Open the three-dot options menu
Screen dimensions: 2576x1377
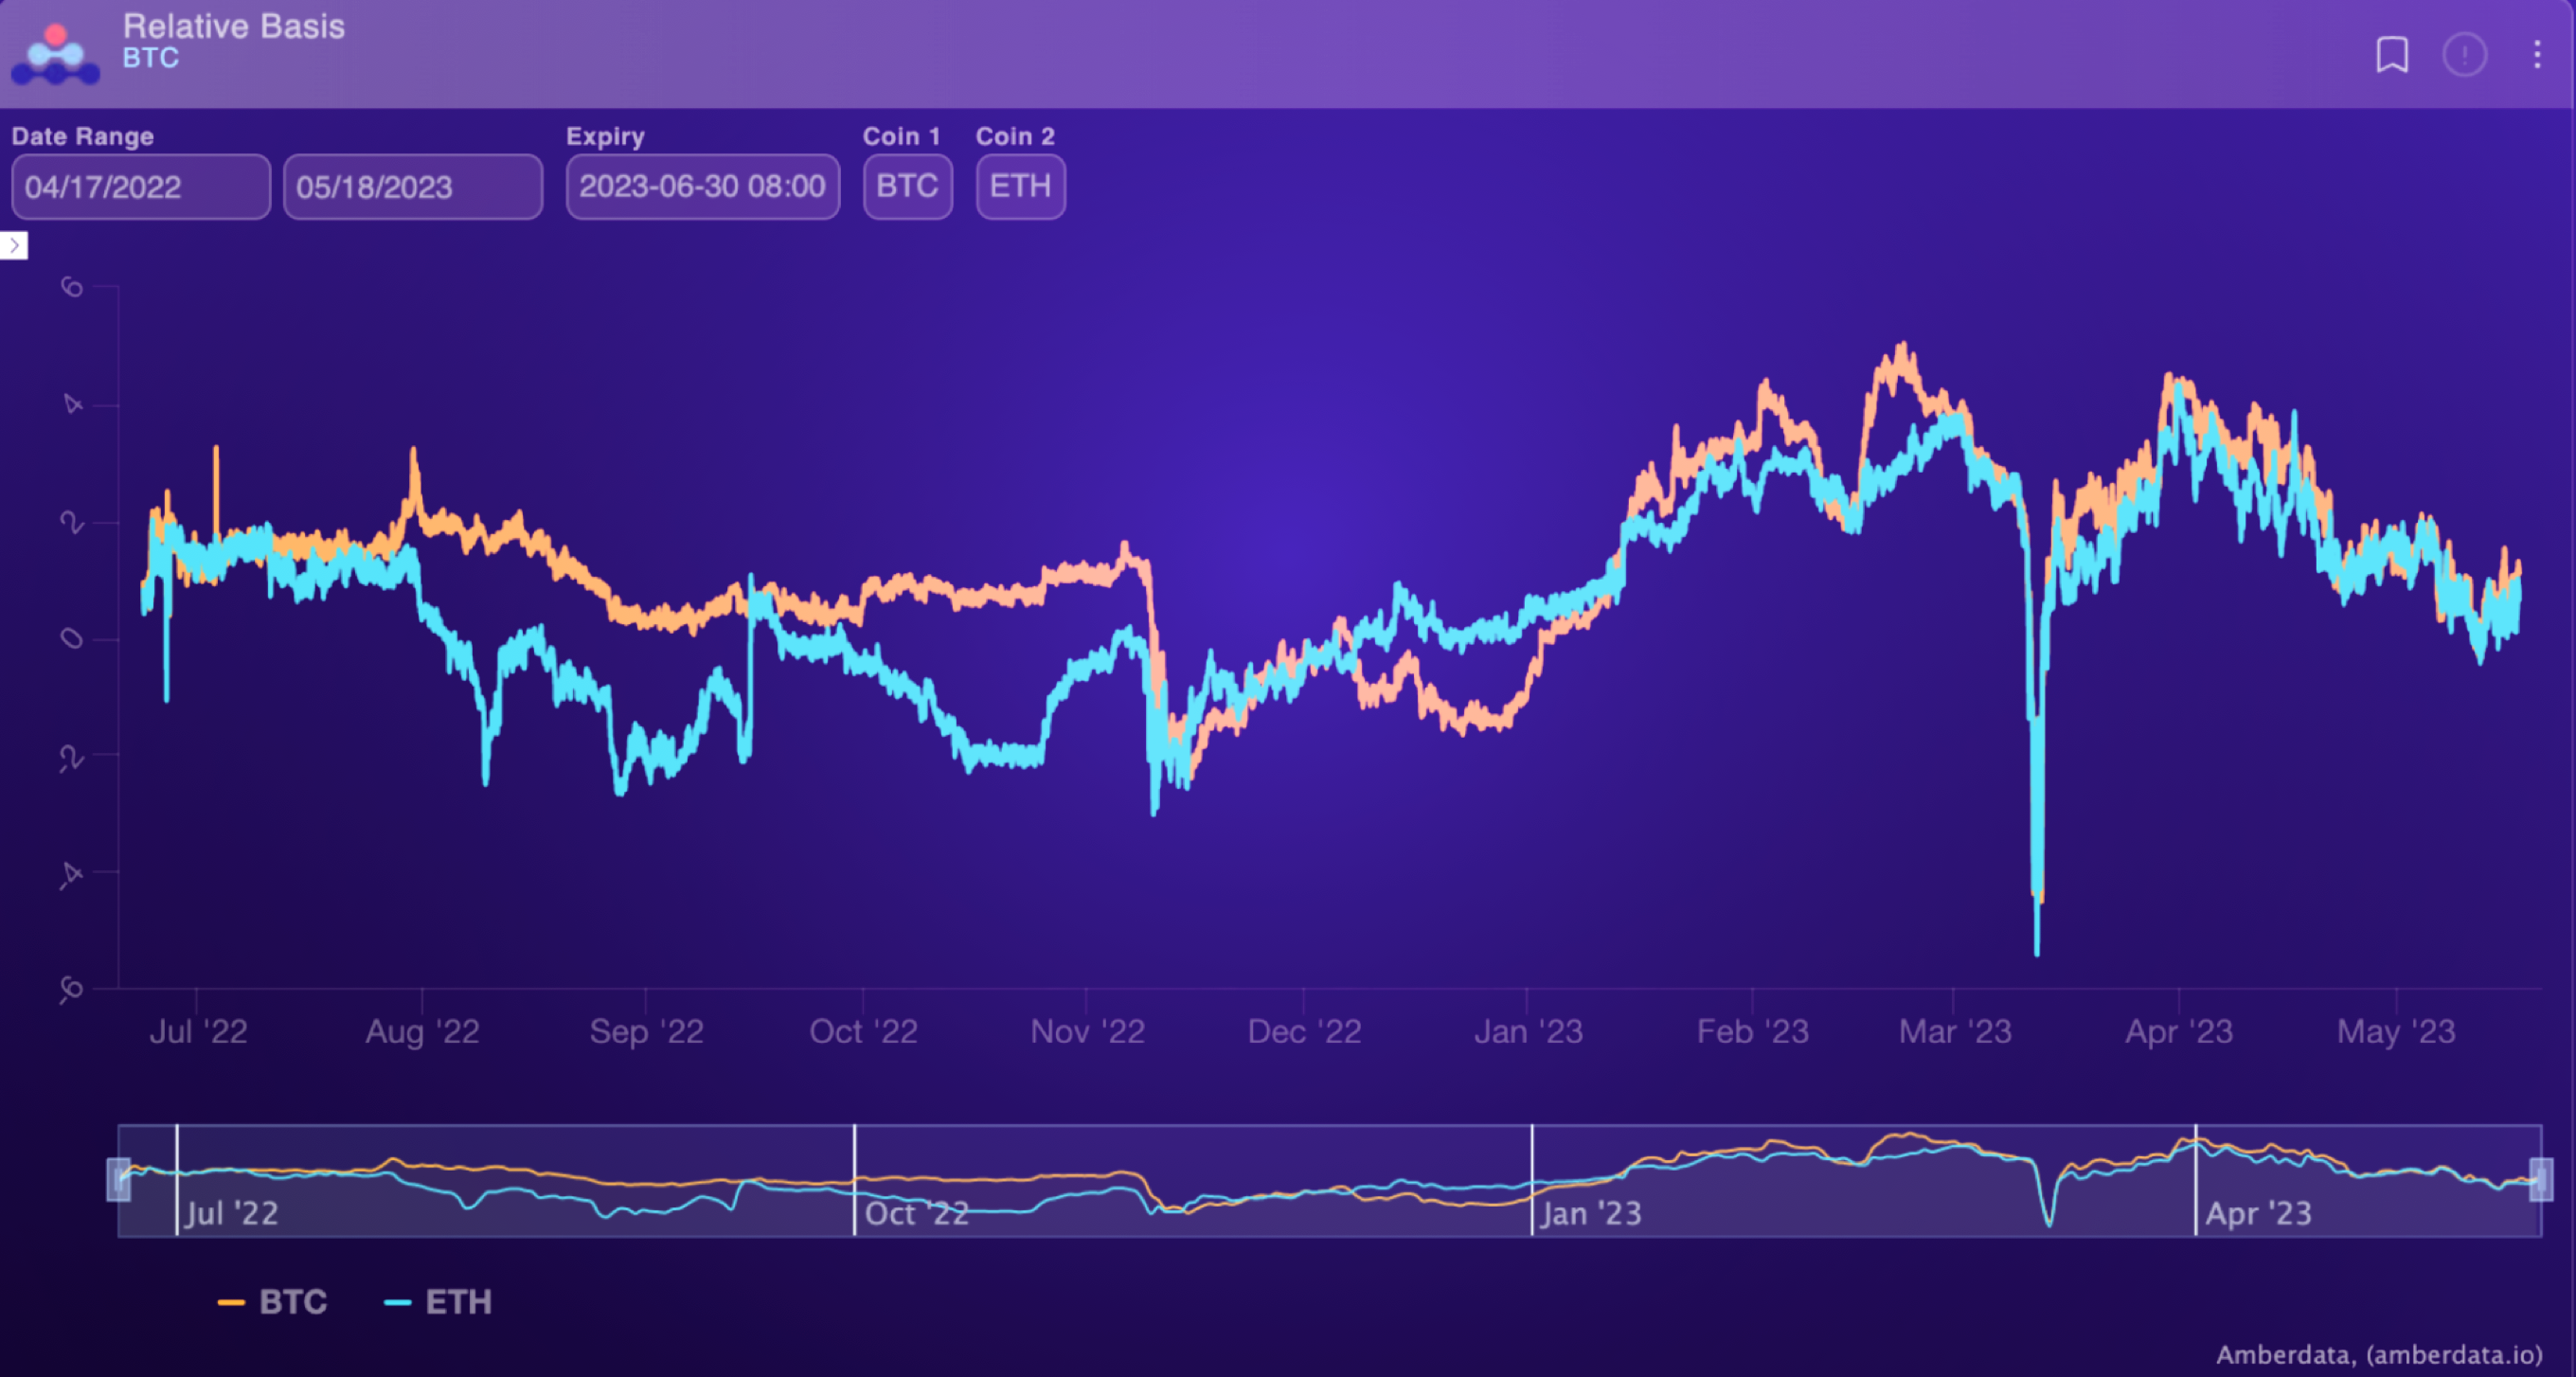(x=2537, y=55)
